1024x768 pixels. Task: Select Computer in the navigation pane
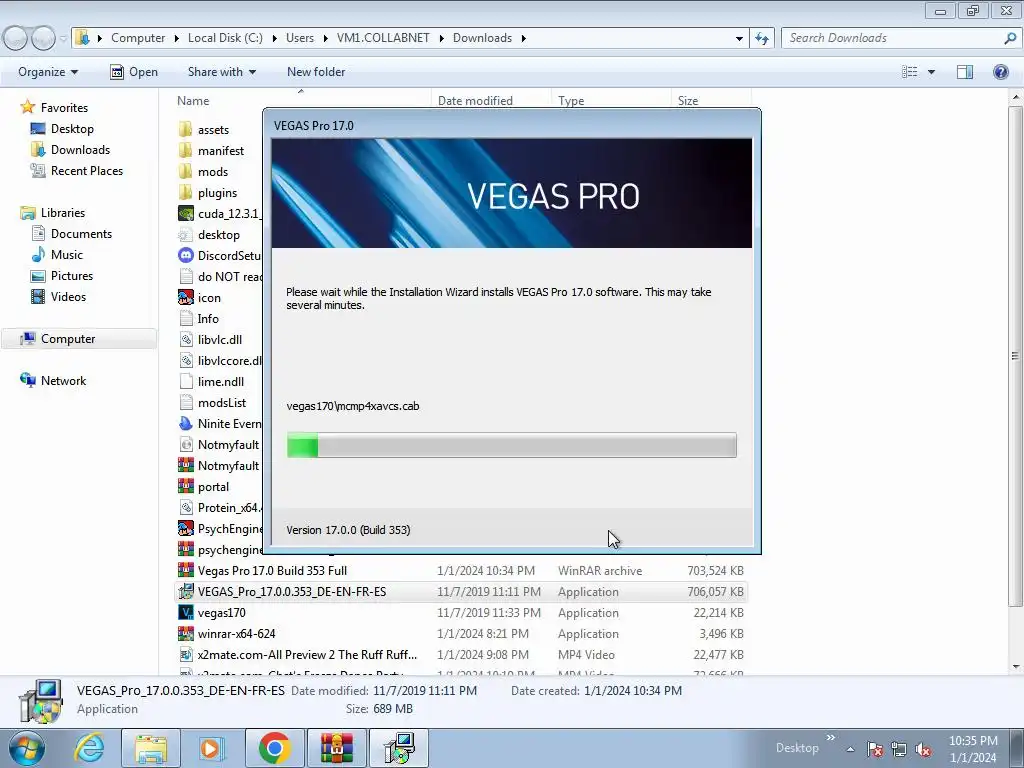point(68,339)
